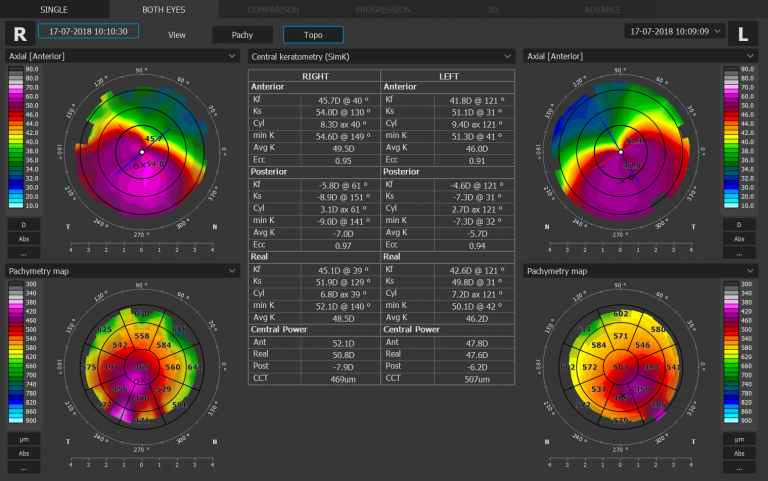The height and width of the screenshot is (481, 768).
Task: Click left CCT value 507um
Action: [x=476, y=379]
